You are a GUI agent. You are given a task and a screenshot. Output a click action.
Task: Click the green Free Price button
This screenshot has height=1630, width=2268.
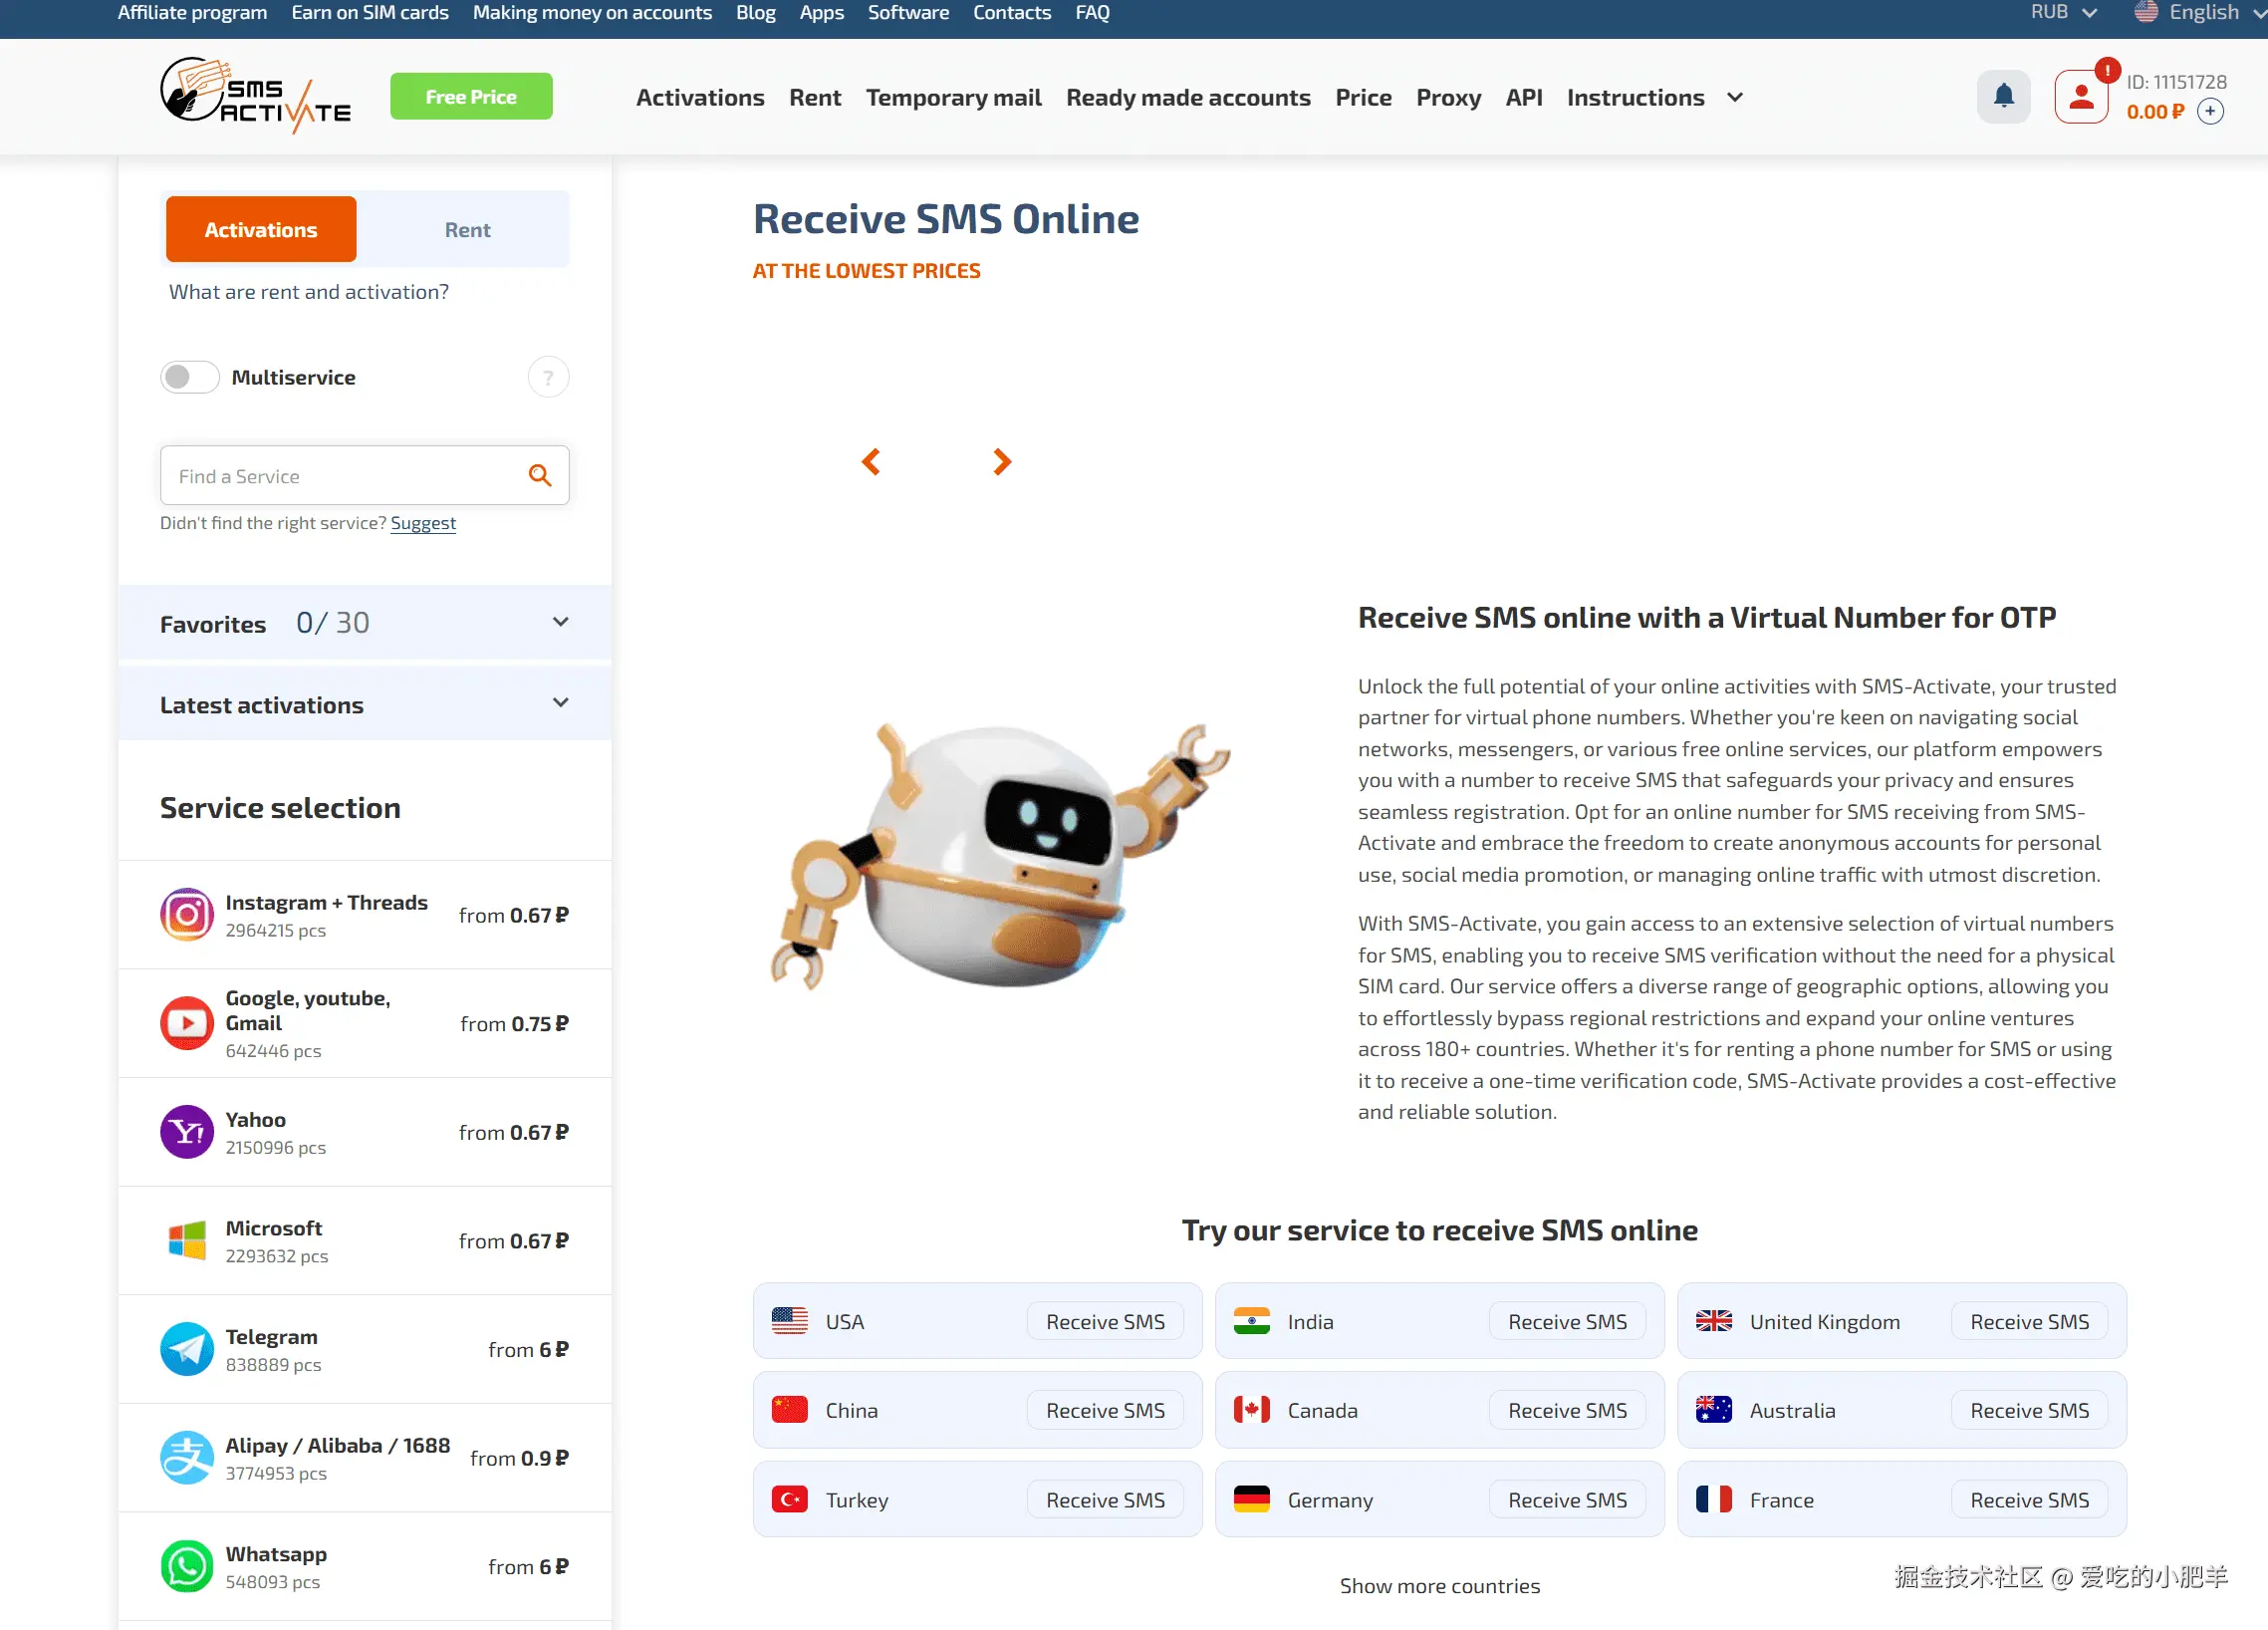click(x=471, y=97)
